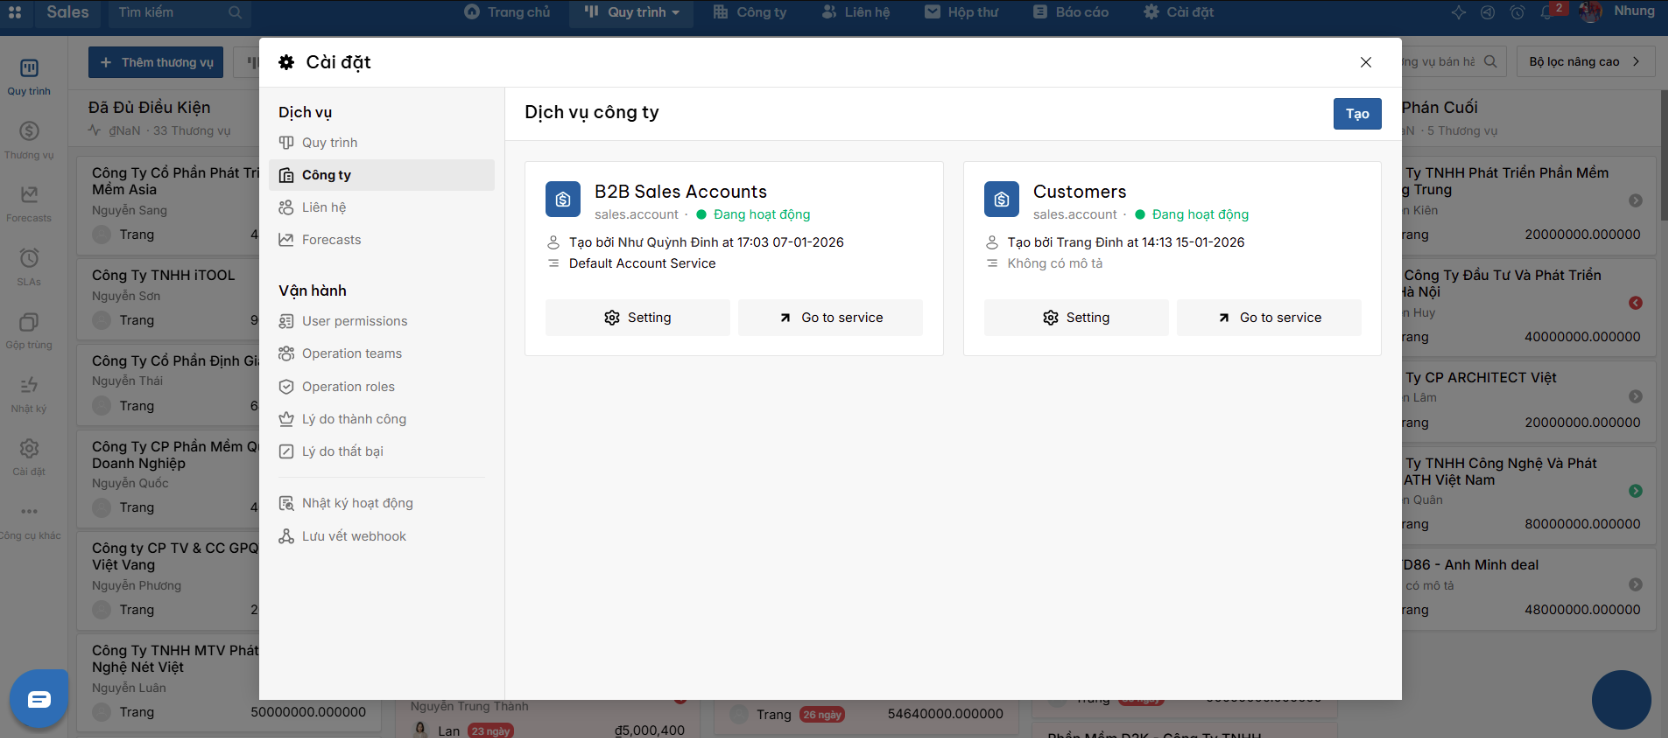Open Operation roles in settings menu
This screenshot has width=1668, height=738.
pos(382,387)
